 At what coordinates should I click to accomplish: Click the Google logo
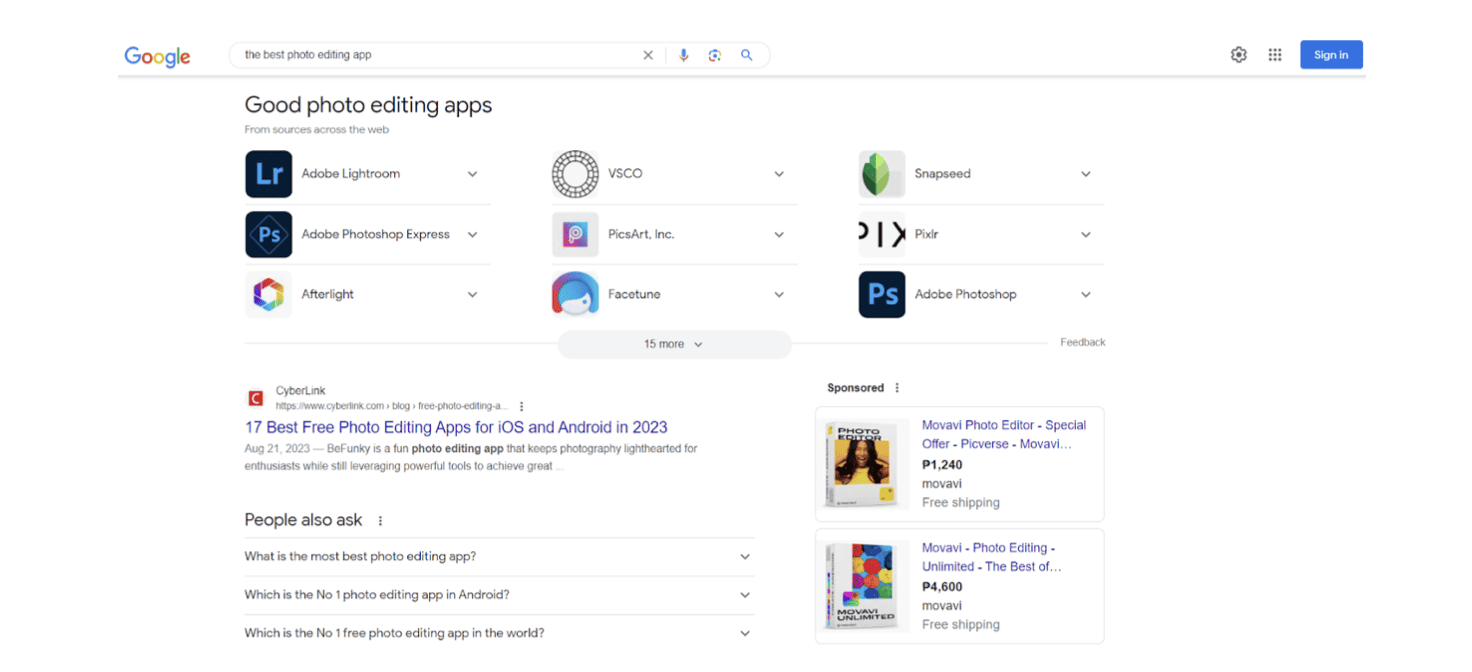click(157, 56)
